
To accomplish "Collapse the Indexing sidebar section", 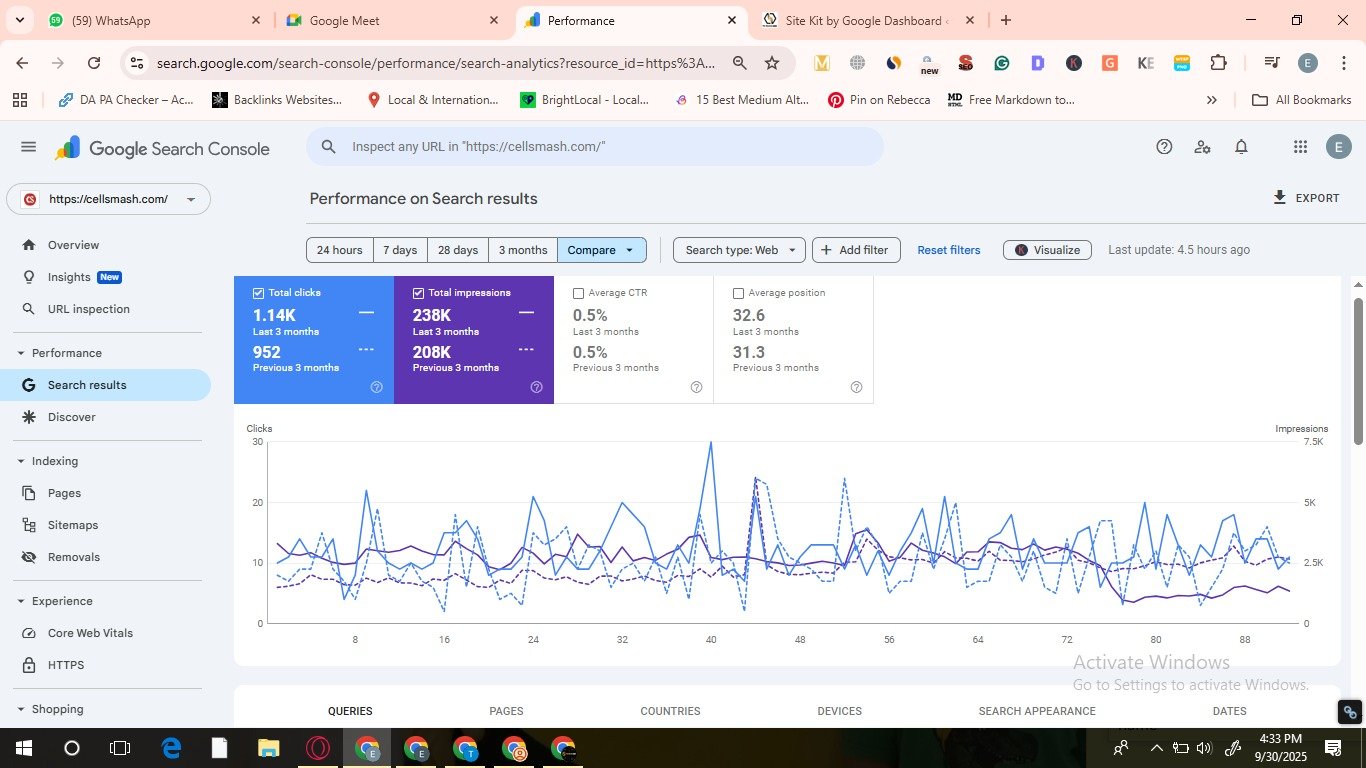I will click(x=21, y=461).
